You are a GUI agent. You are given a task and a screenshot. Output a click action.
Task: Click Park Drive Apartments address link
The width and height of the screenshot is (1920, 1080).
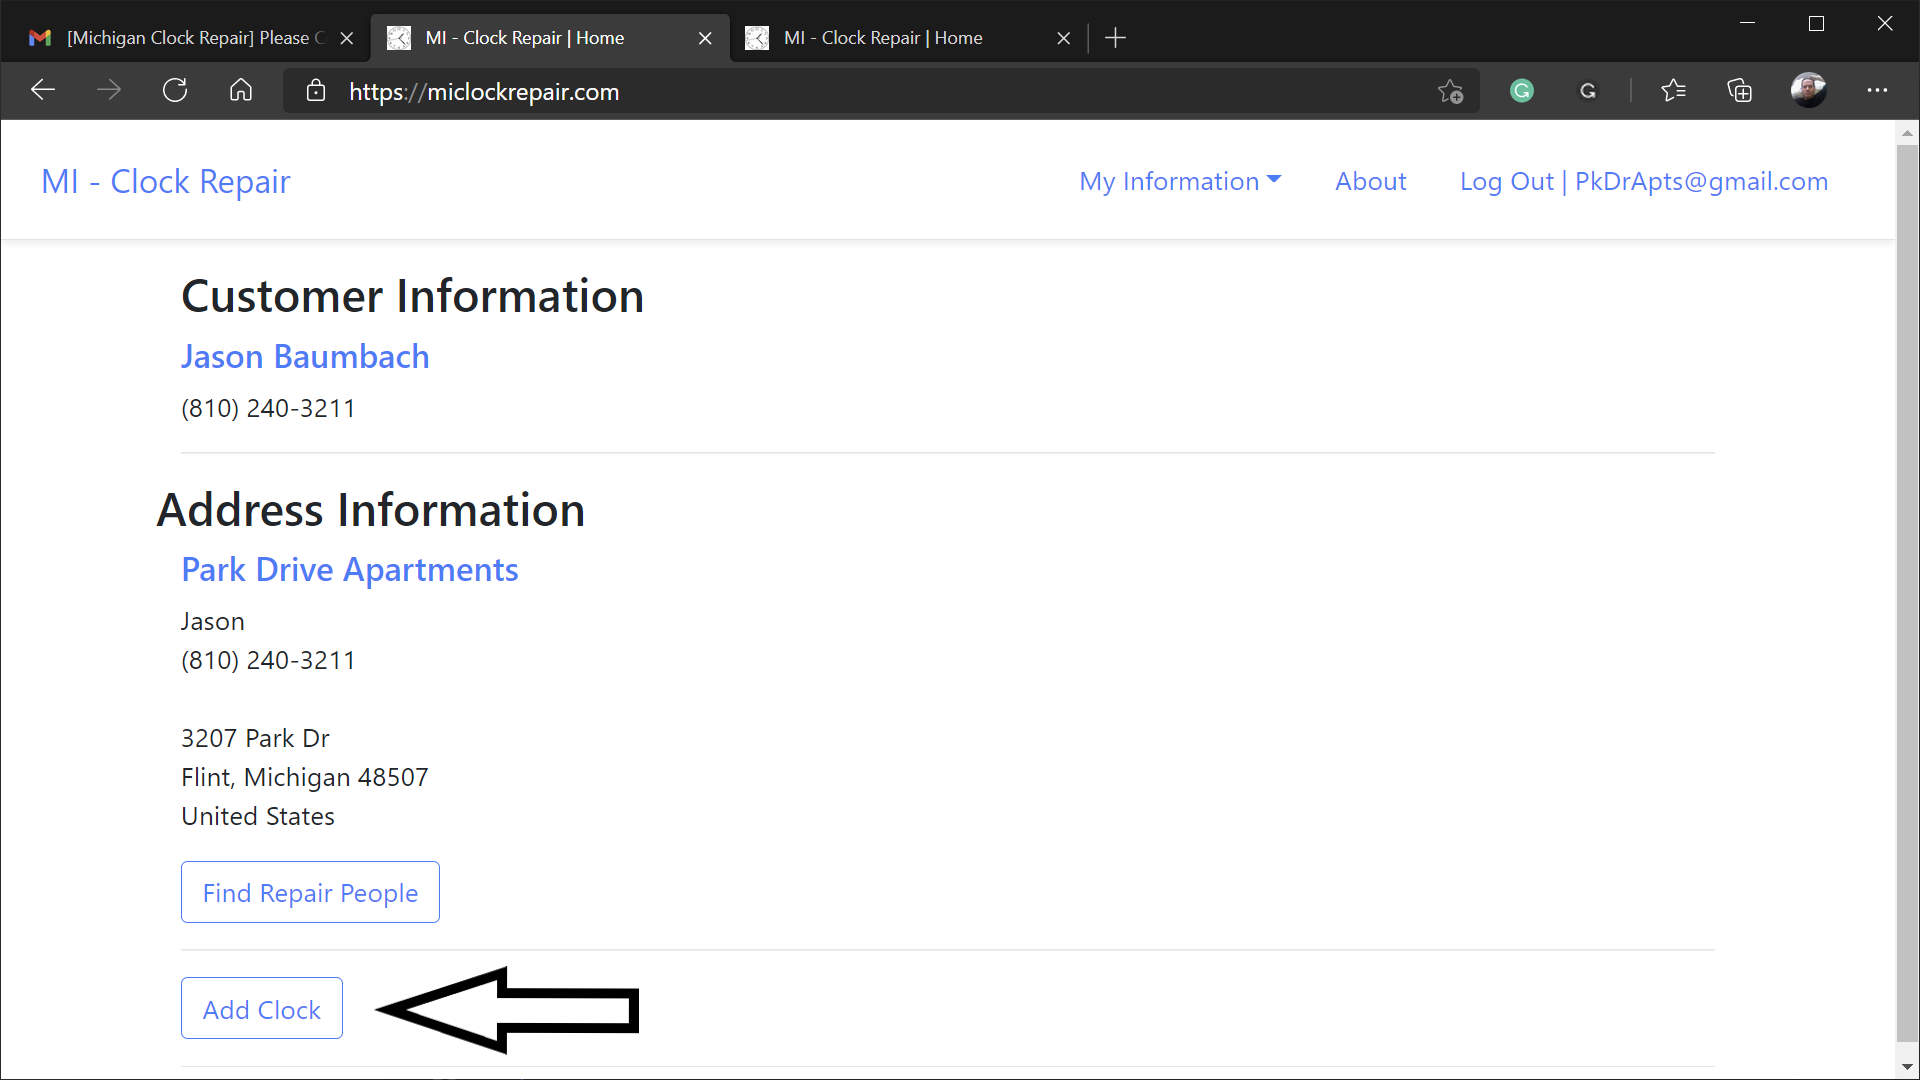[x=349, y=568]
